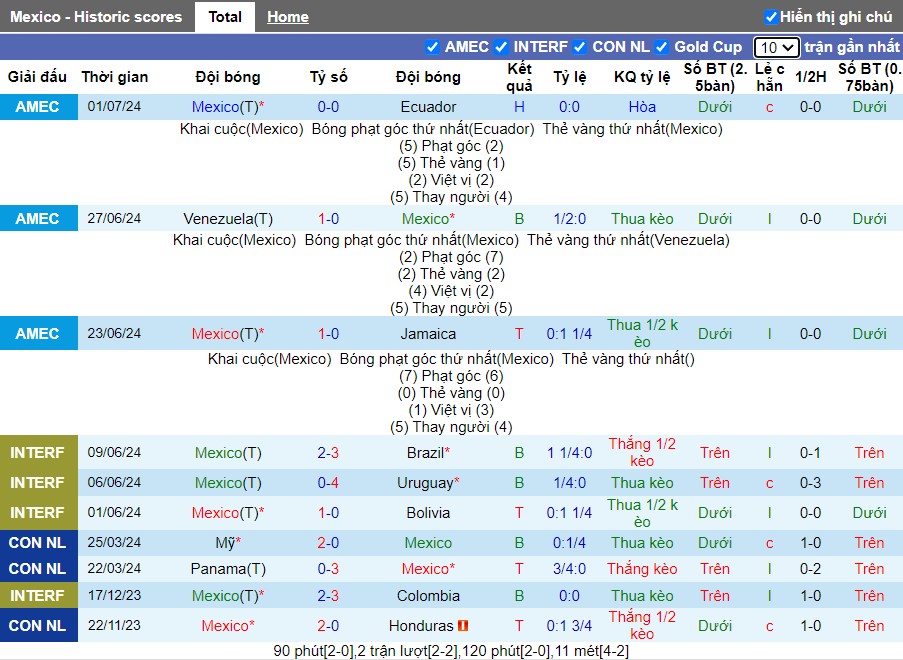Open the Panama(T) team link
The image size is (903, 660).
228,569
